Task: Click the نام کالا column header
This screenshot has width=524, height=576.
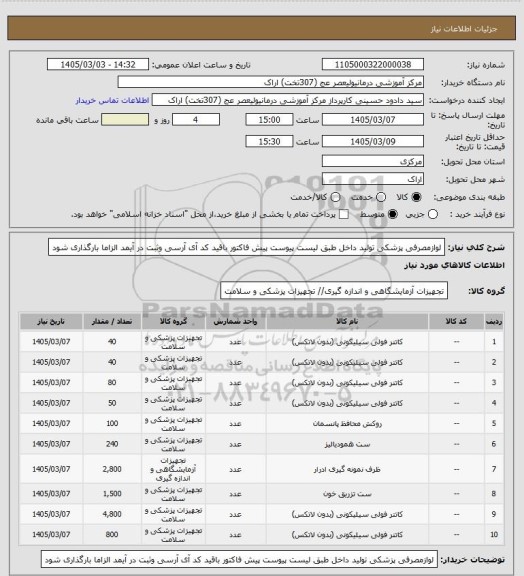Action: coord(347,321)
